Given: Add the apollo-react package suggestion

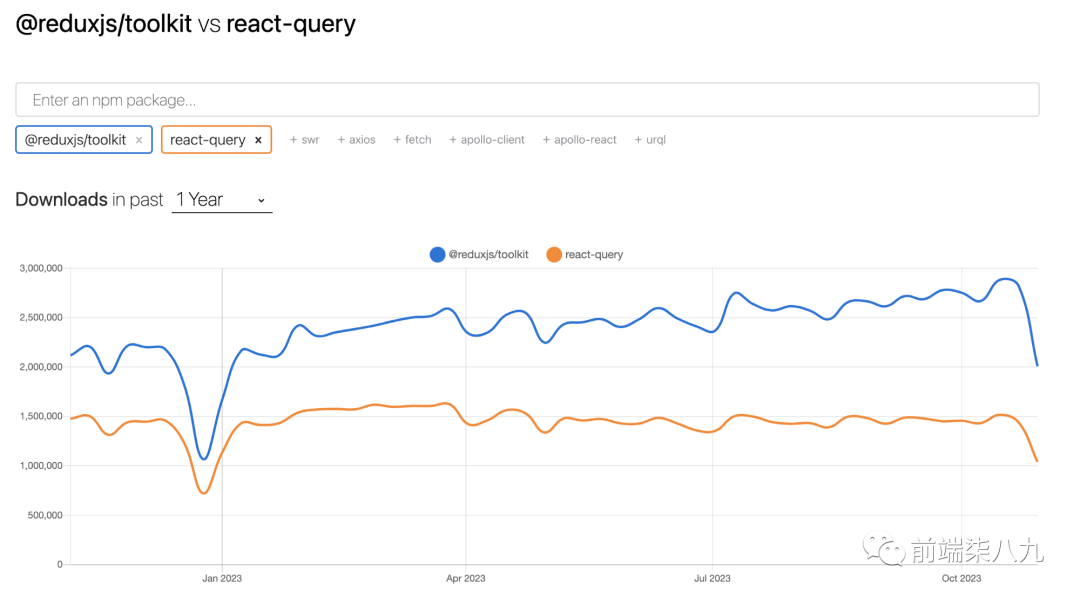Looking at the screenshot, I should point(579,140).
